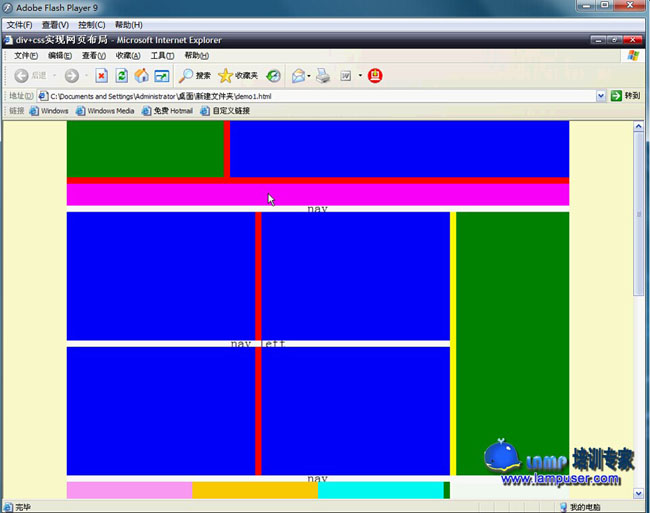
Task: Go to the Home page icon
Action: coord(141,76)
